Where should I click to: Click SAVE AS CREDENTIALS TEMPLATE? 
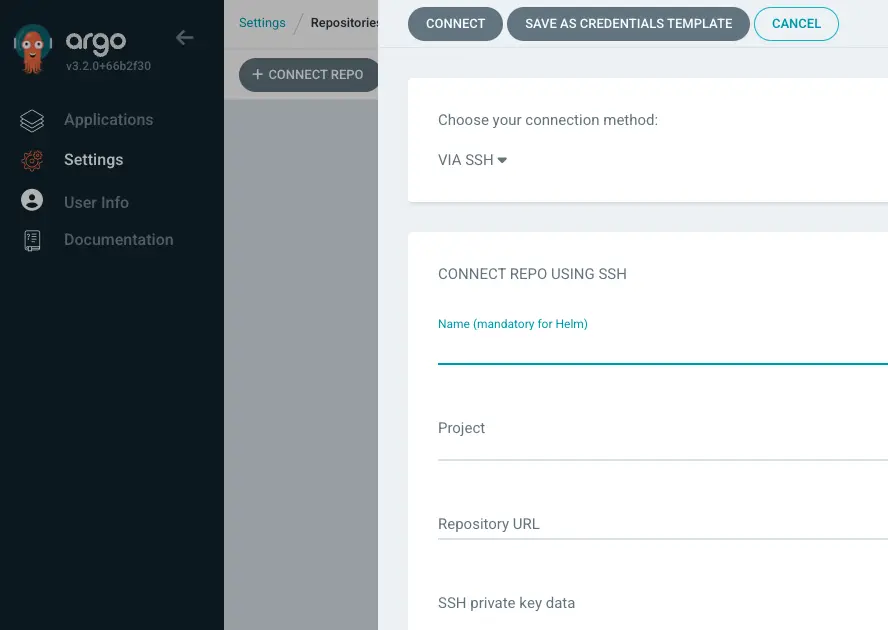pyautogui.click(x=628, y=23)
